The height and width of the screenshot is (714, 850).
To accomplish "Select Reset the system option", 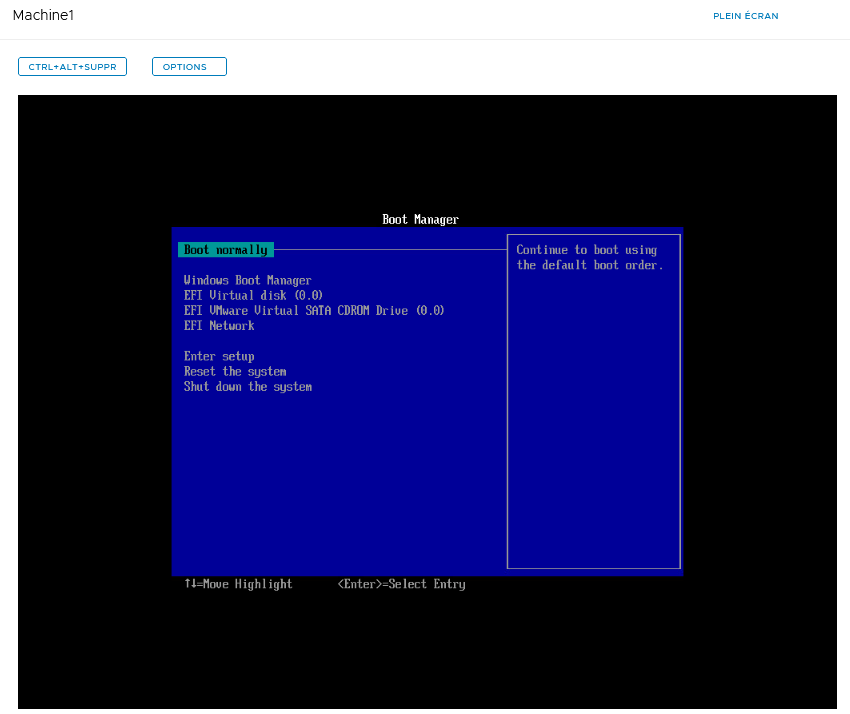I will click(x=235, y=372).
